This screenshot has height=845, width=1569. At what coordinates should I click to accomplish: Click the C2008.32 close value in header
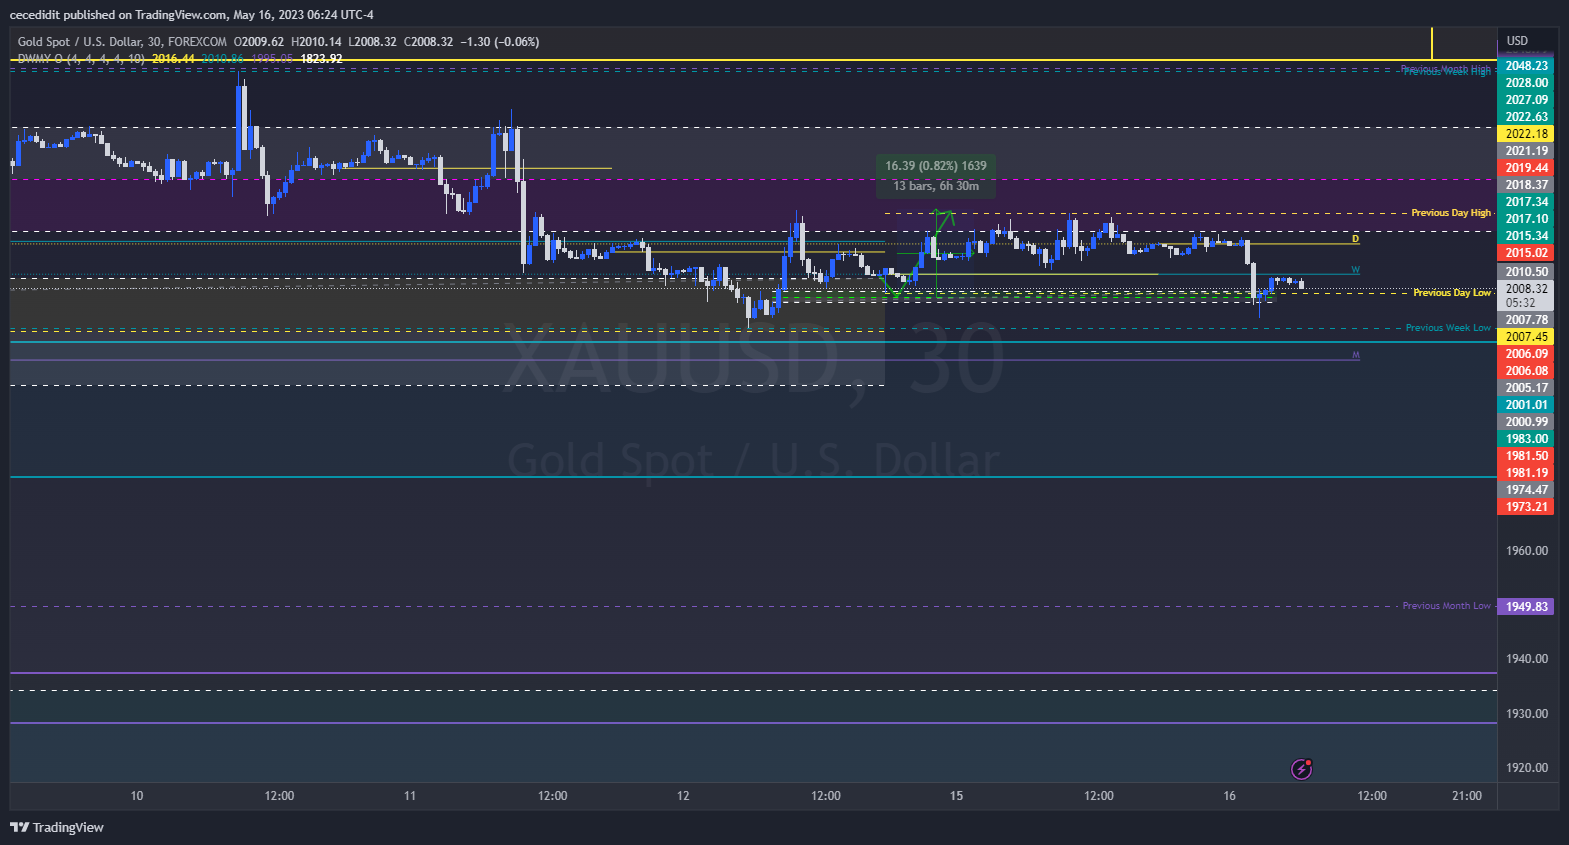[428, 42]
